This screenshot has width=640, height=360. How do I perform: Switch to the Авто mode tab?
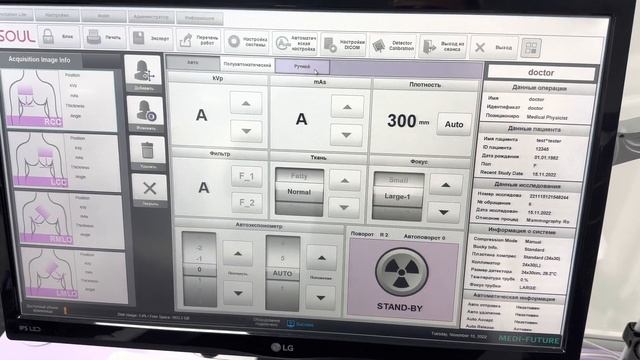pos(193,62)
